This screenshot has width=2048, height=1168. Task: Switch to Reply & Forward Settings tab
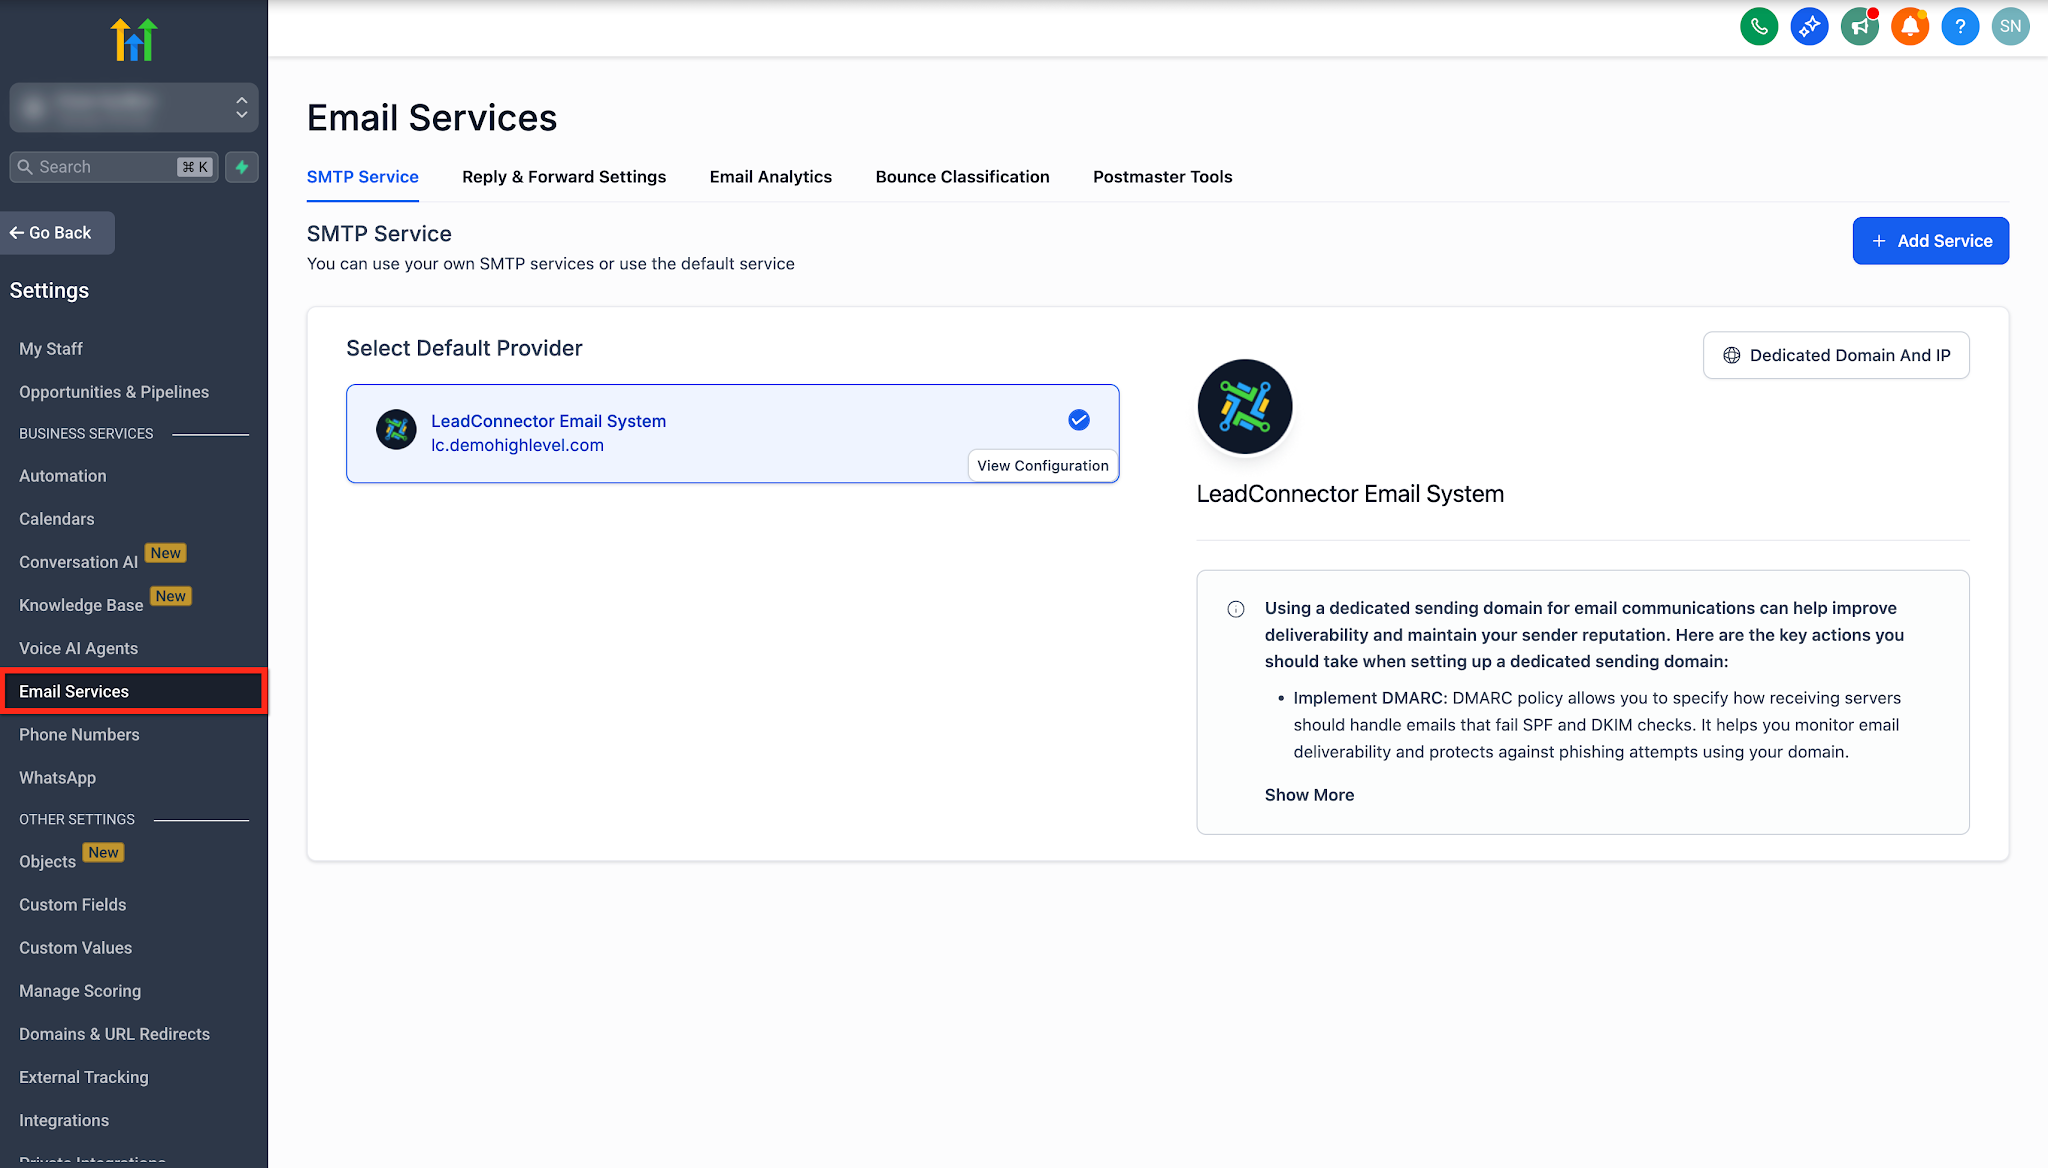click(564, 177)
